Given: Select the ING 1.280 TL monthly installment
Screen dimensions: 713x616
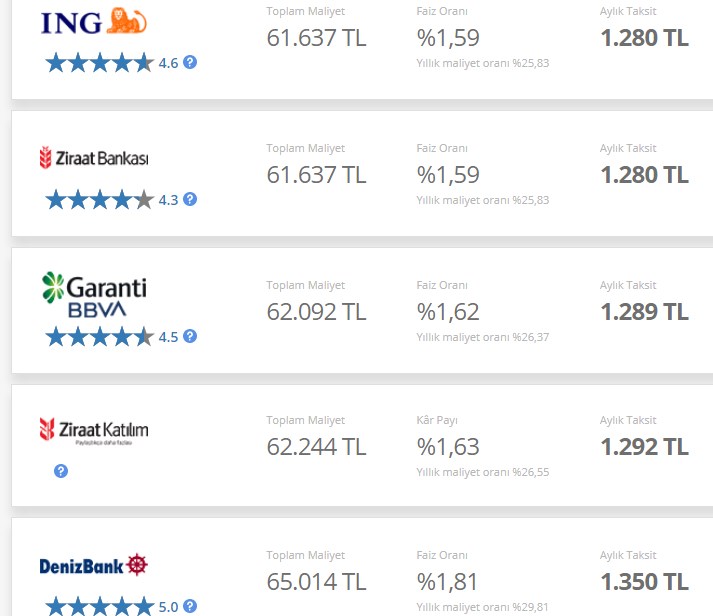Looking at the screenshot, I should click(x=644, y=38).
